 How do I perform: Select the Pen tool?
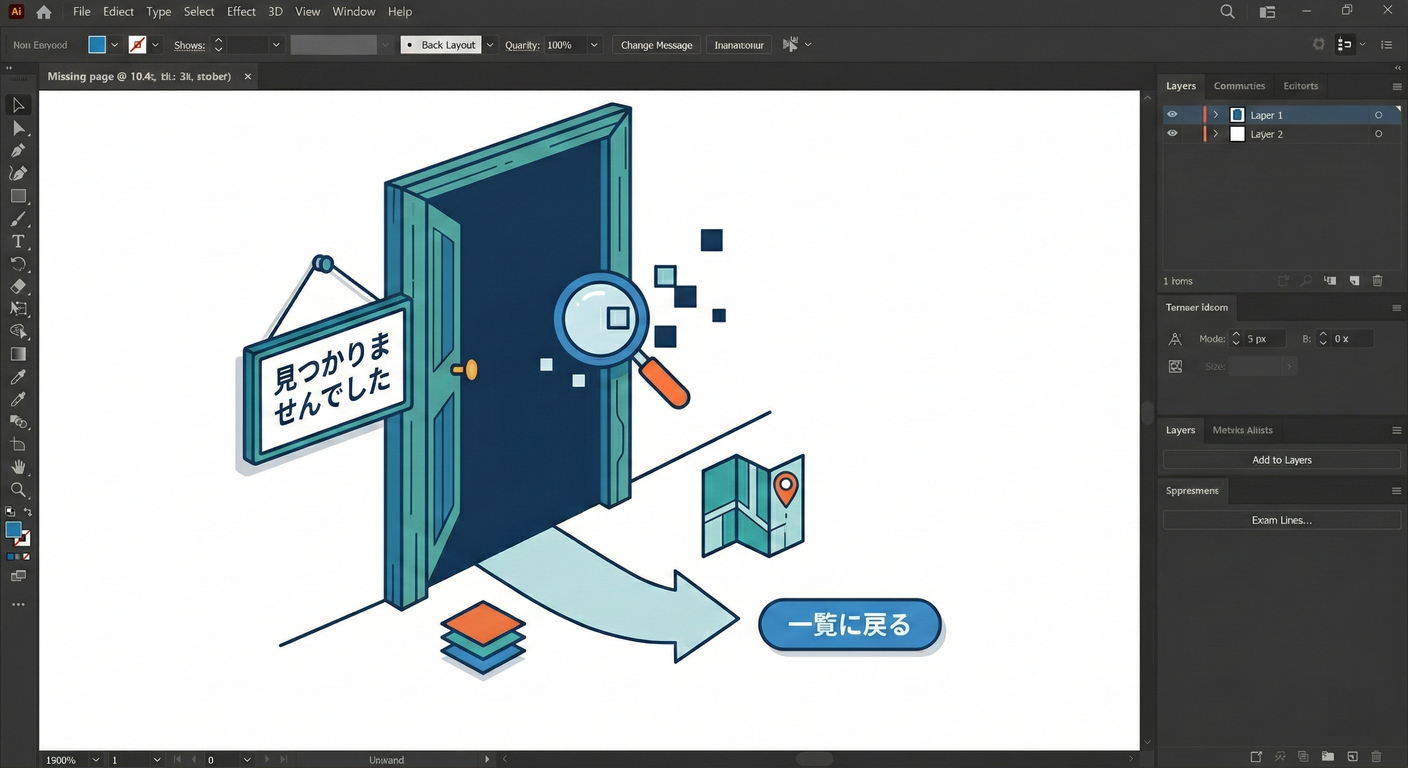coord(18,150)
